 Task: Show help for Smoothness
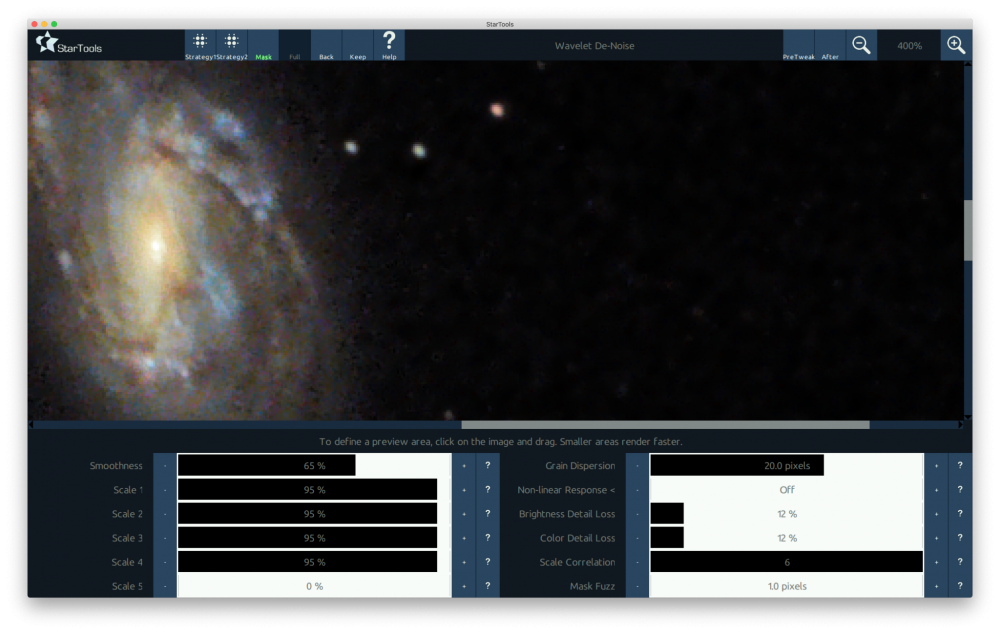(x=488, y=466)
